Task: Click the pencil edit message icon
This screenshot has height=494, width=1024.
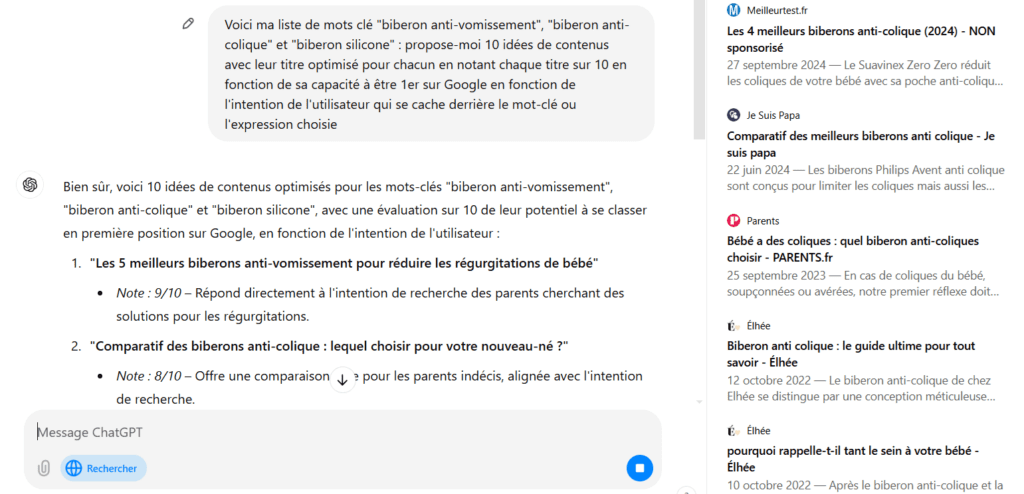Action: pos(188,24)
